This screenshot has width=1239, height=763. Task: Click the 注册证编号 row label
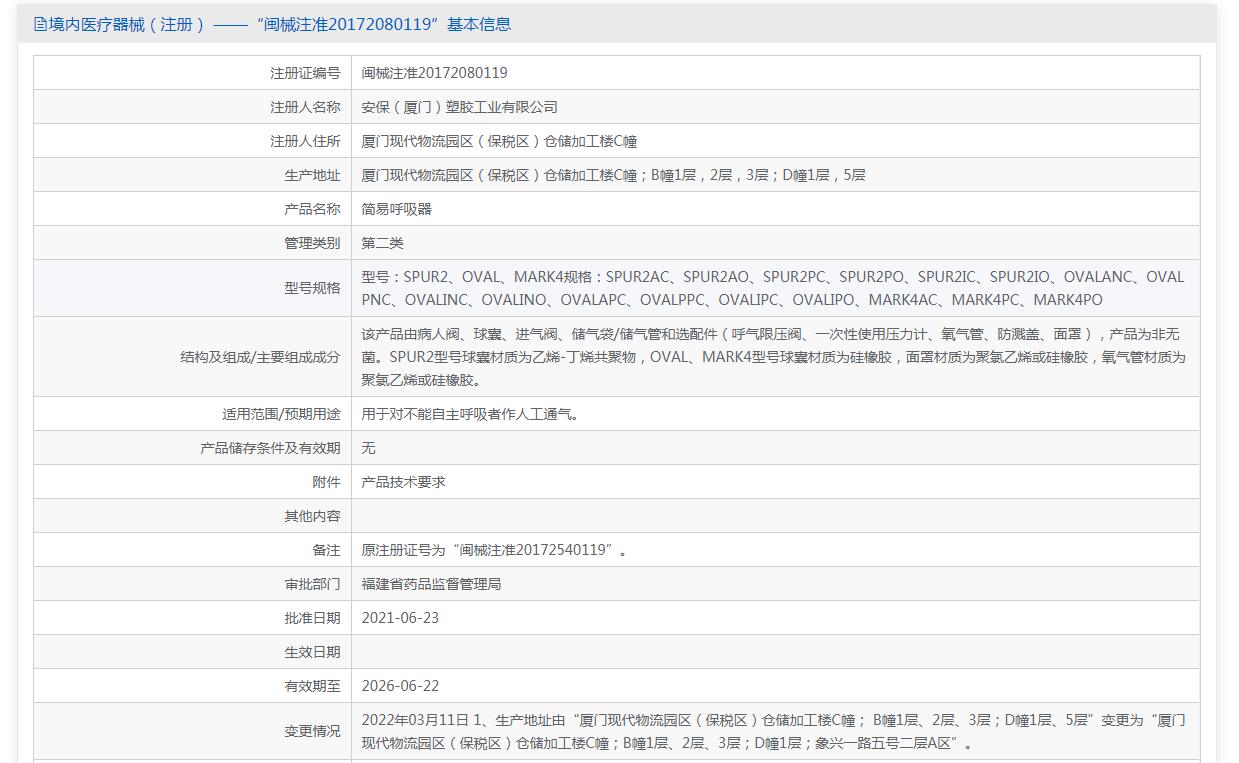(x=305, y=73)
